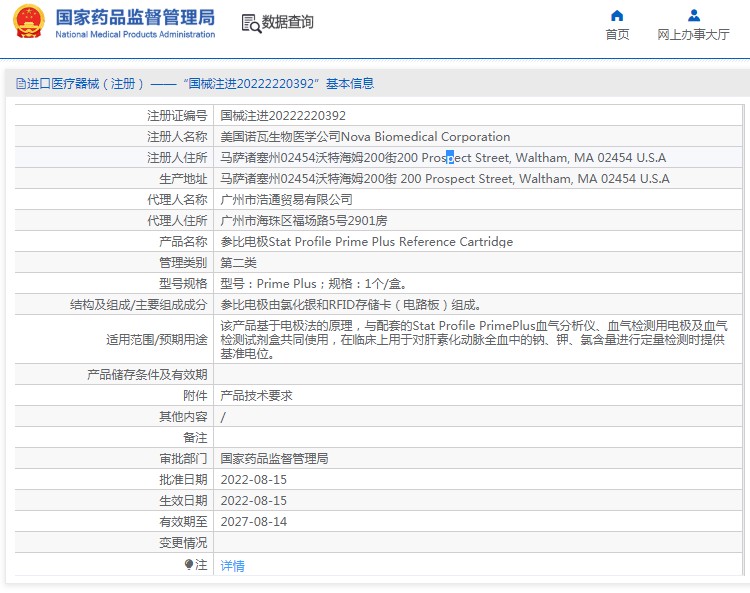750x593 pixels.
Task: Click the 产品储存条件及有效期 label
Action: point(147,375)
